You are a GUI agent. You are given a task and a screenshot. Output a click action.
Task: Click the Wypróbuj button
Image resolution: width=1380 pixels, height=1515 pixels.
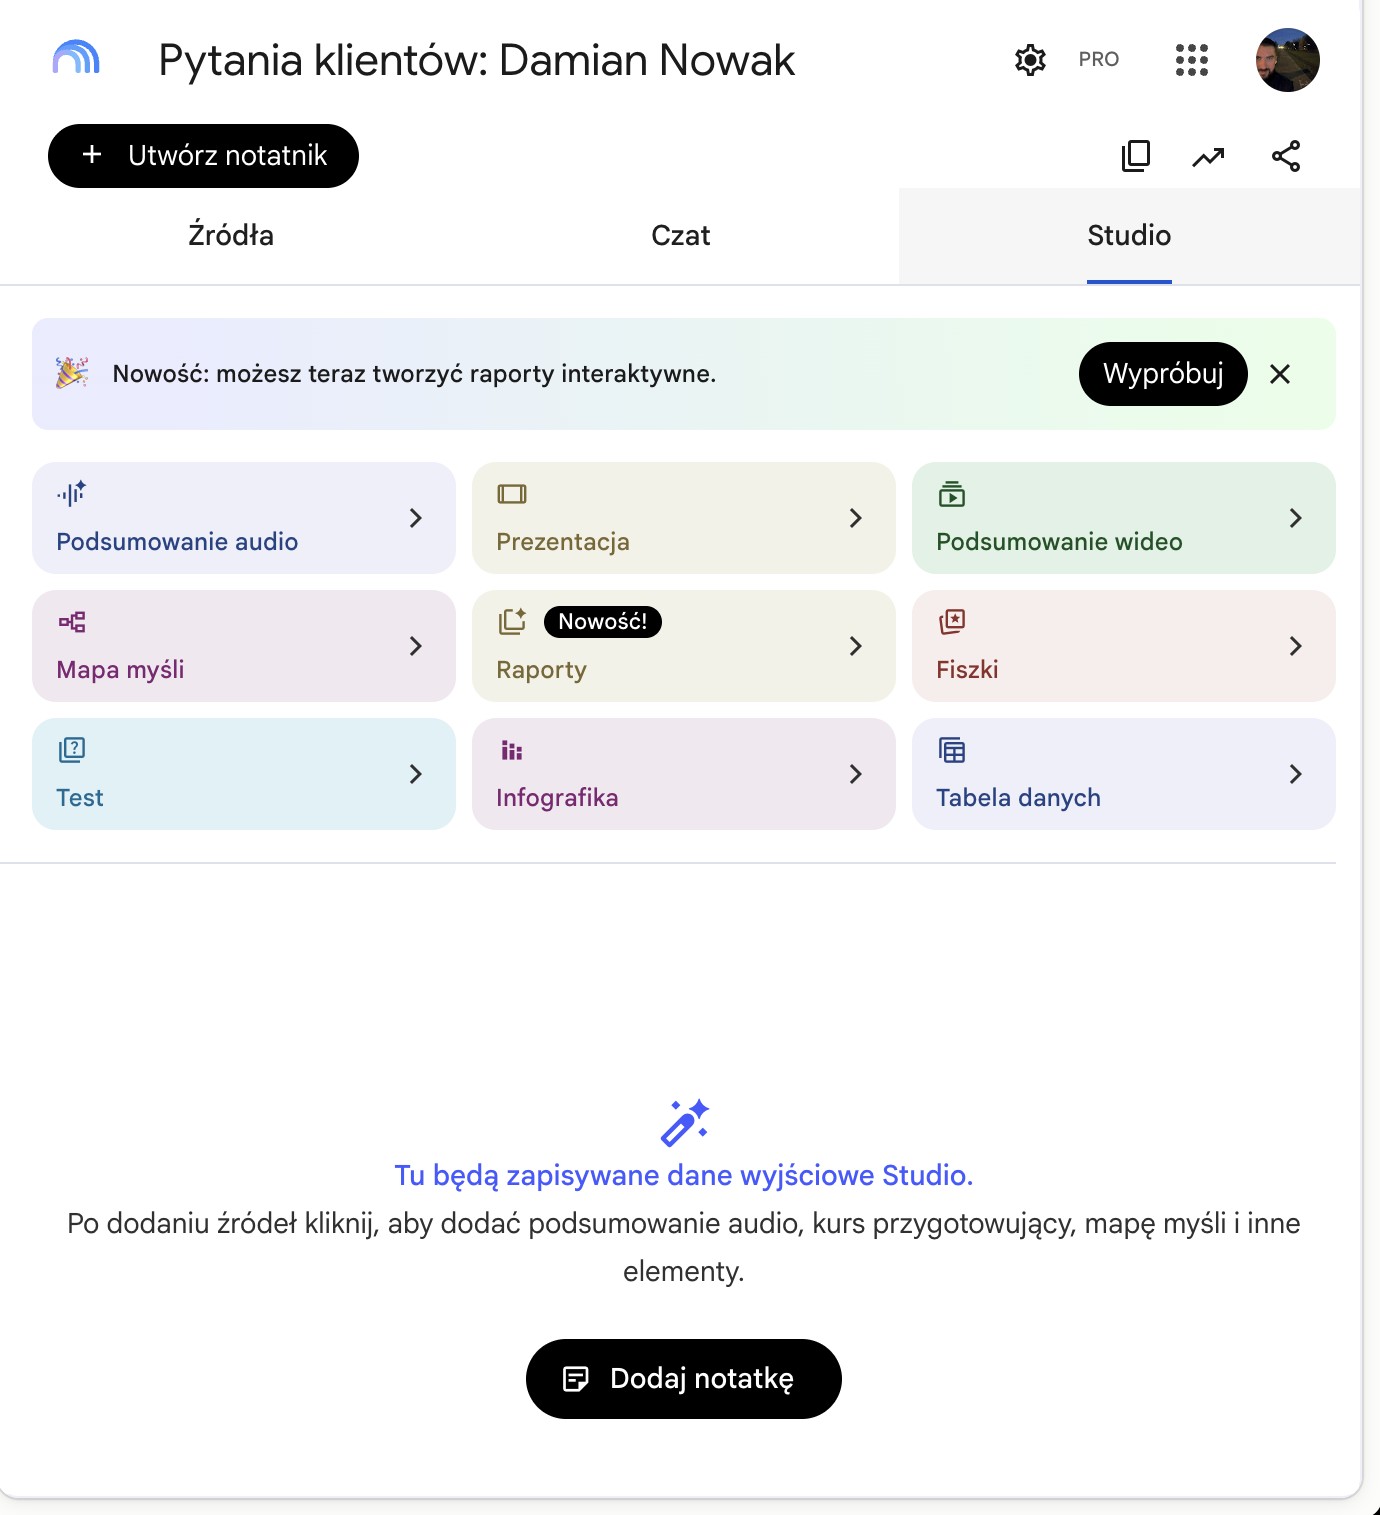[x=1163, y=374]
